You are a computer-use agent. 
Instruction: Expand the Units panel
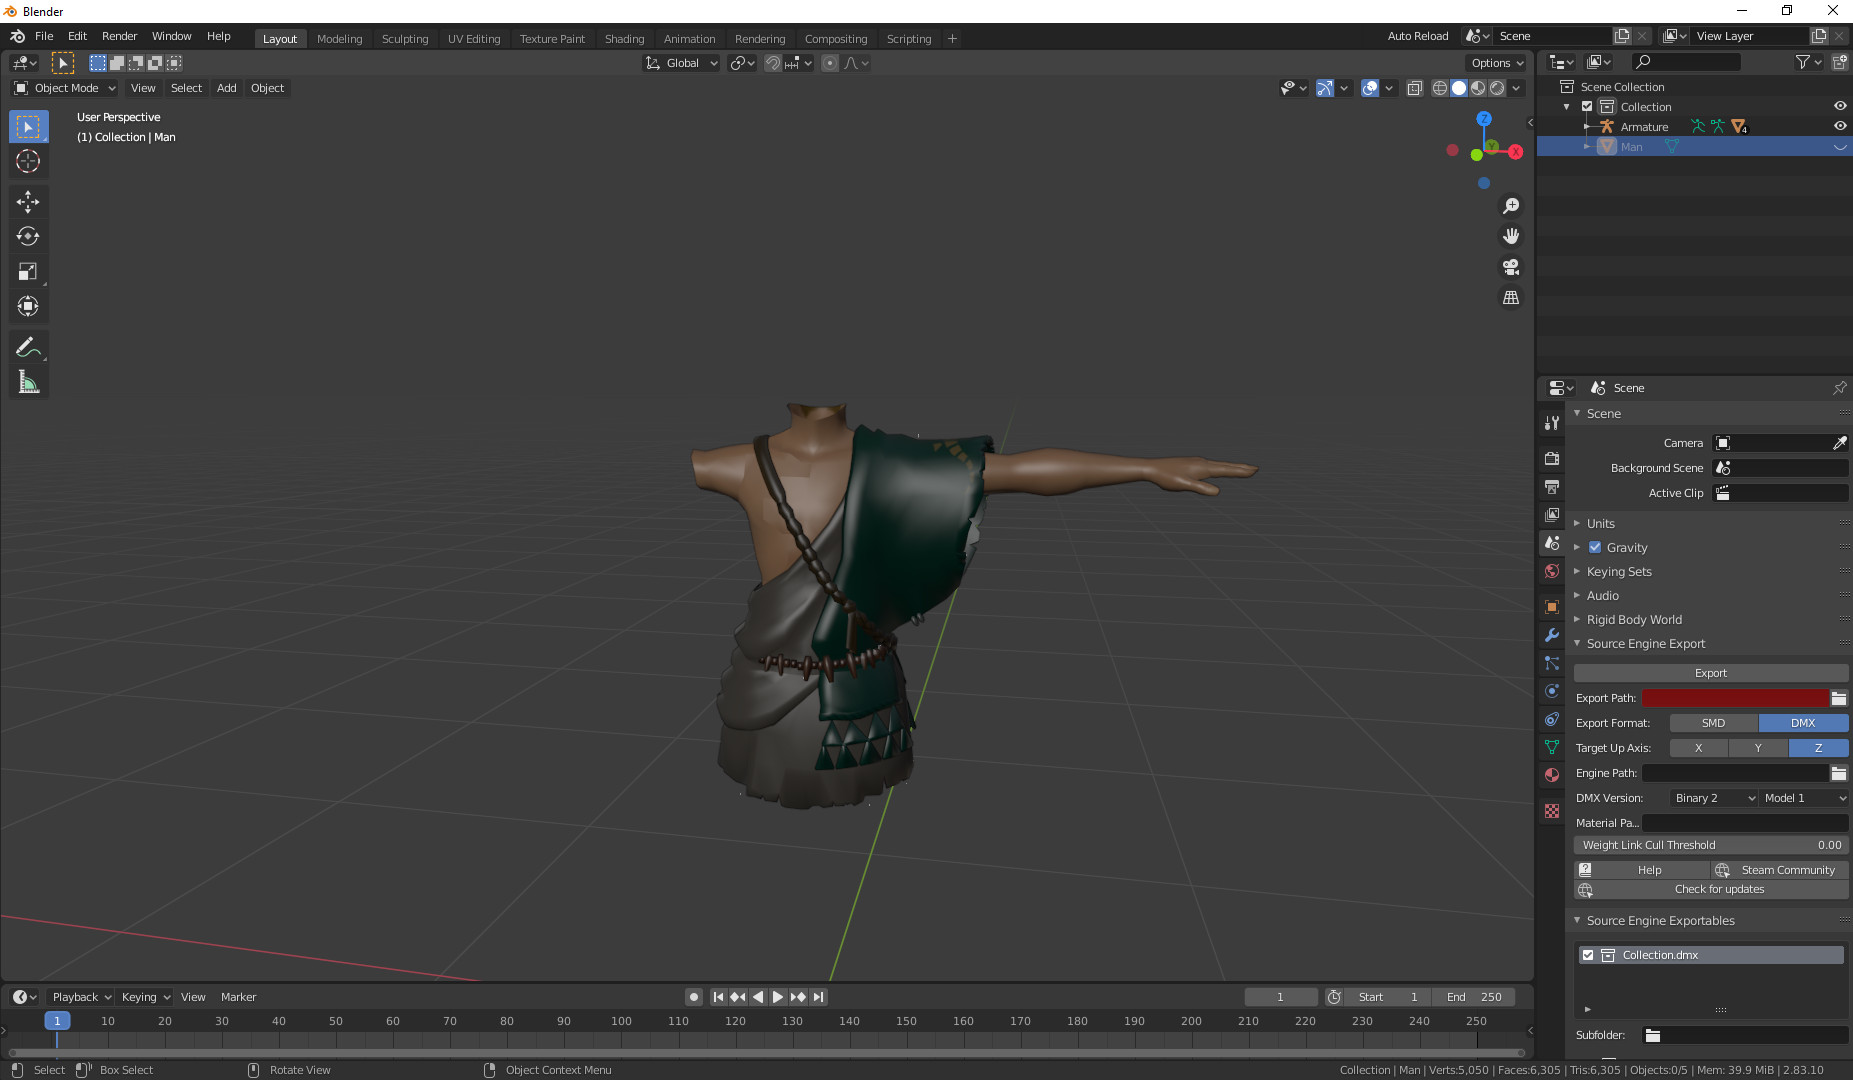point(1600,523)
